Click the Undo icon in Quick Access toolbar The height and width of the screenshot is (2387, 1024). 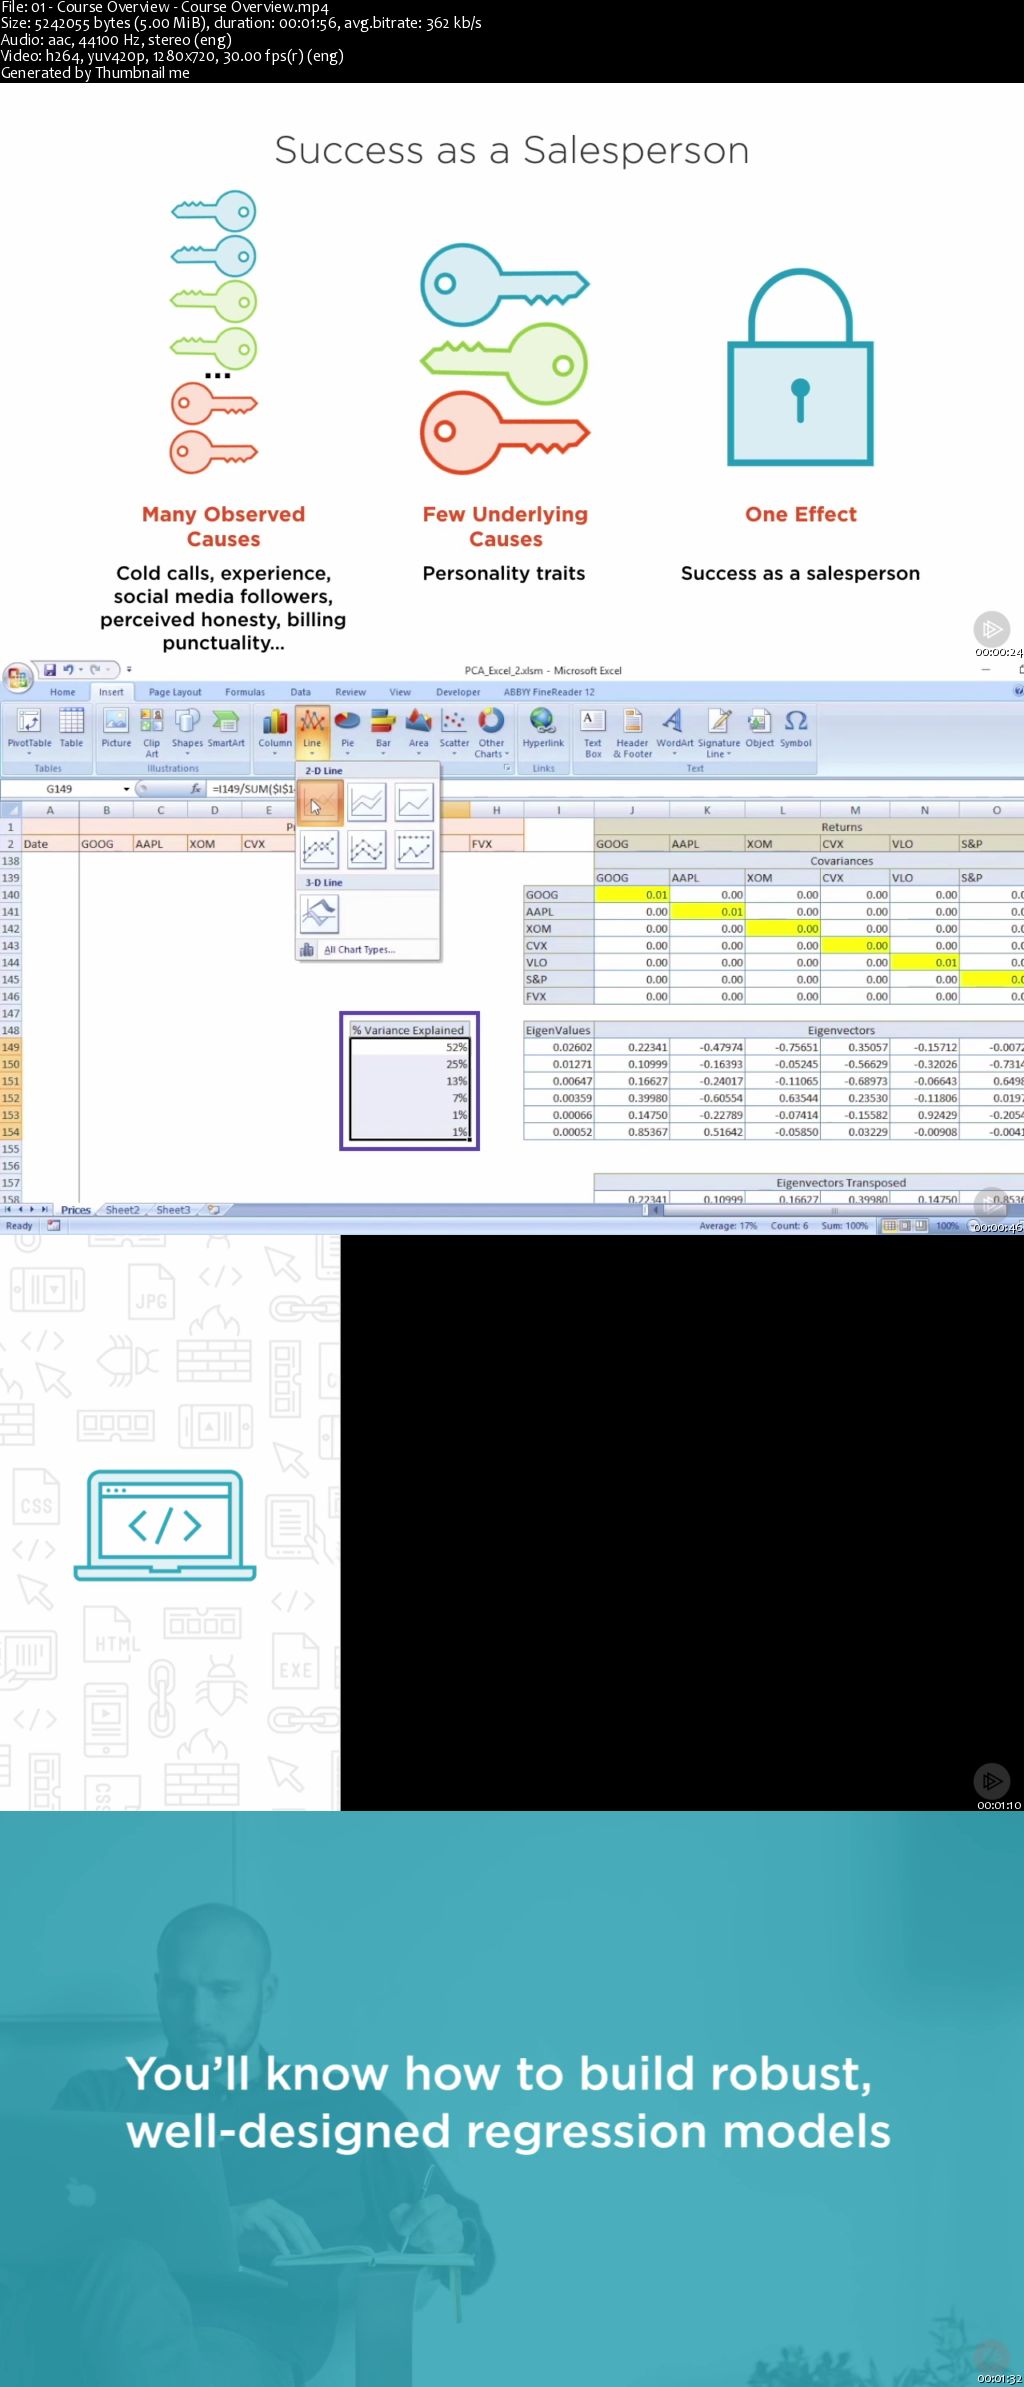pos(69,670)
